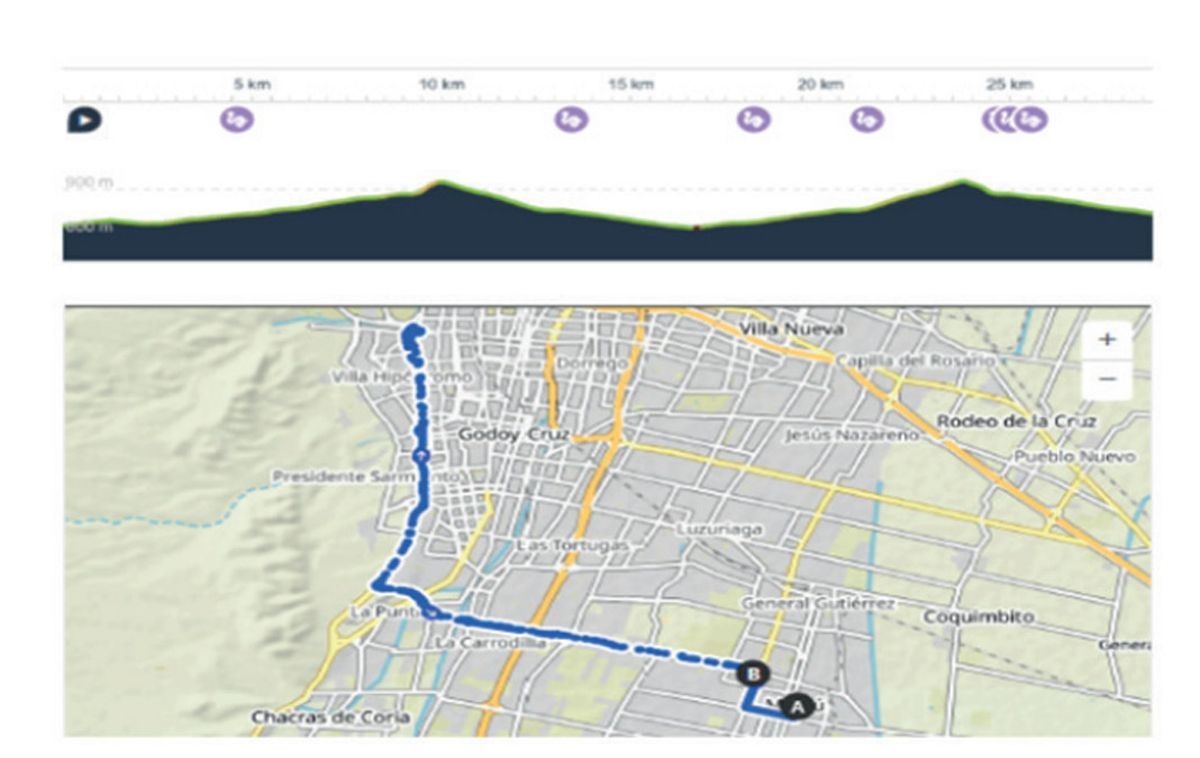Click the route waypoint circle at La Puntilla

(431, 612)
